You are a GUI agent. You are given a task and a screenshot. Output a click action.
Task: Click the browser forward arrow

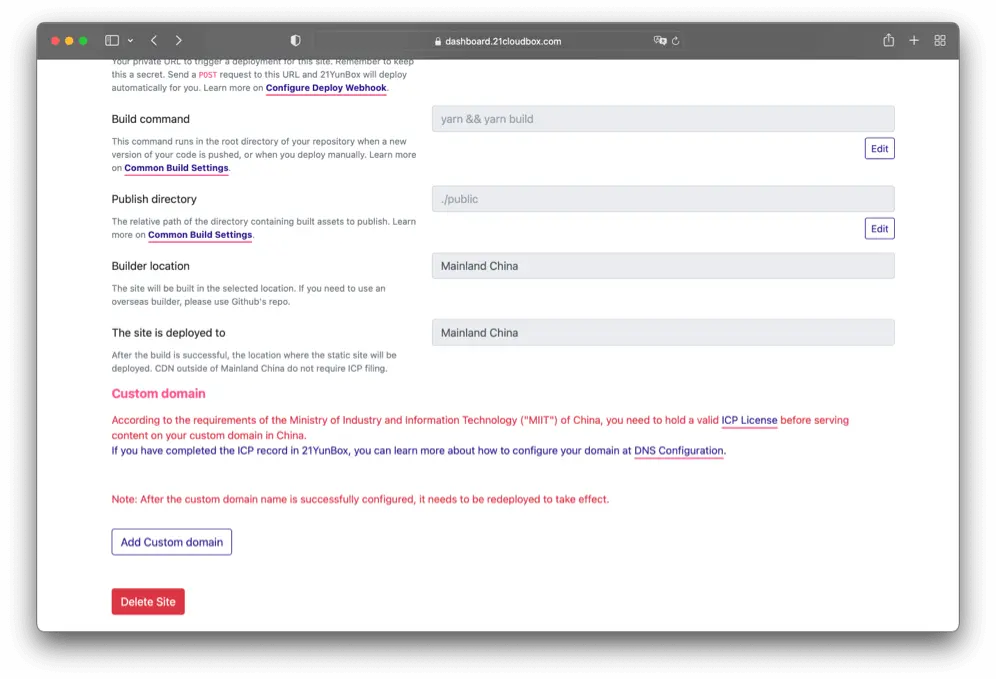tap(178, 41)
